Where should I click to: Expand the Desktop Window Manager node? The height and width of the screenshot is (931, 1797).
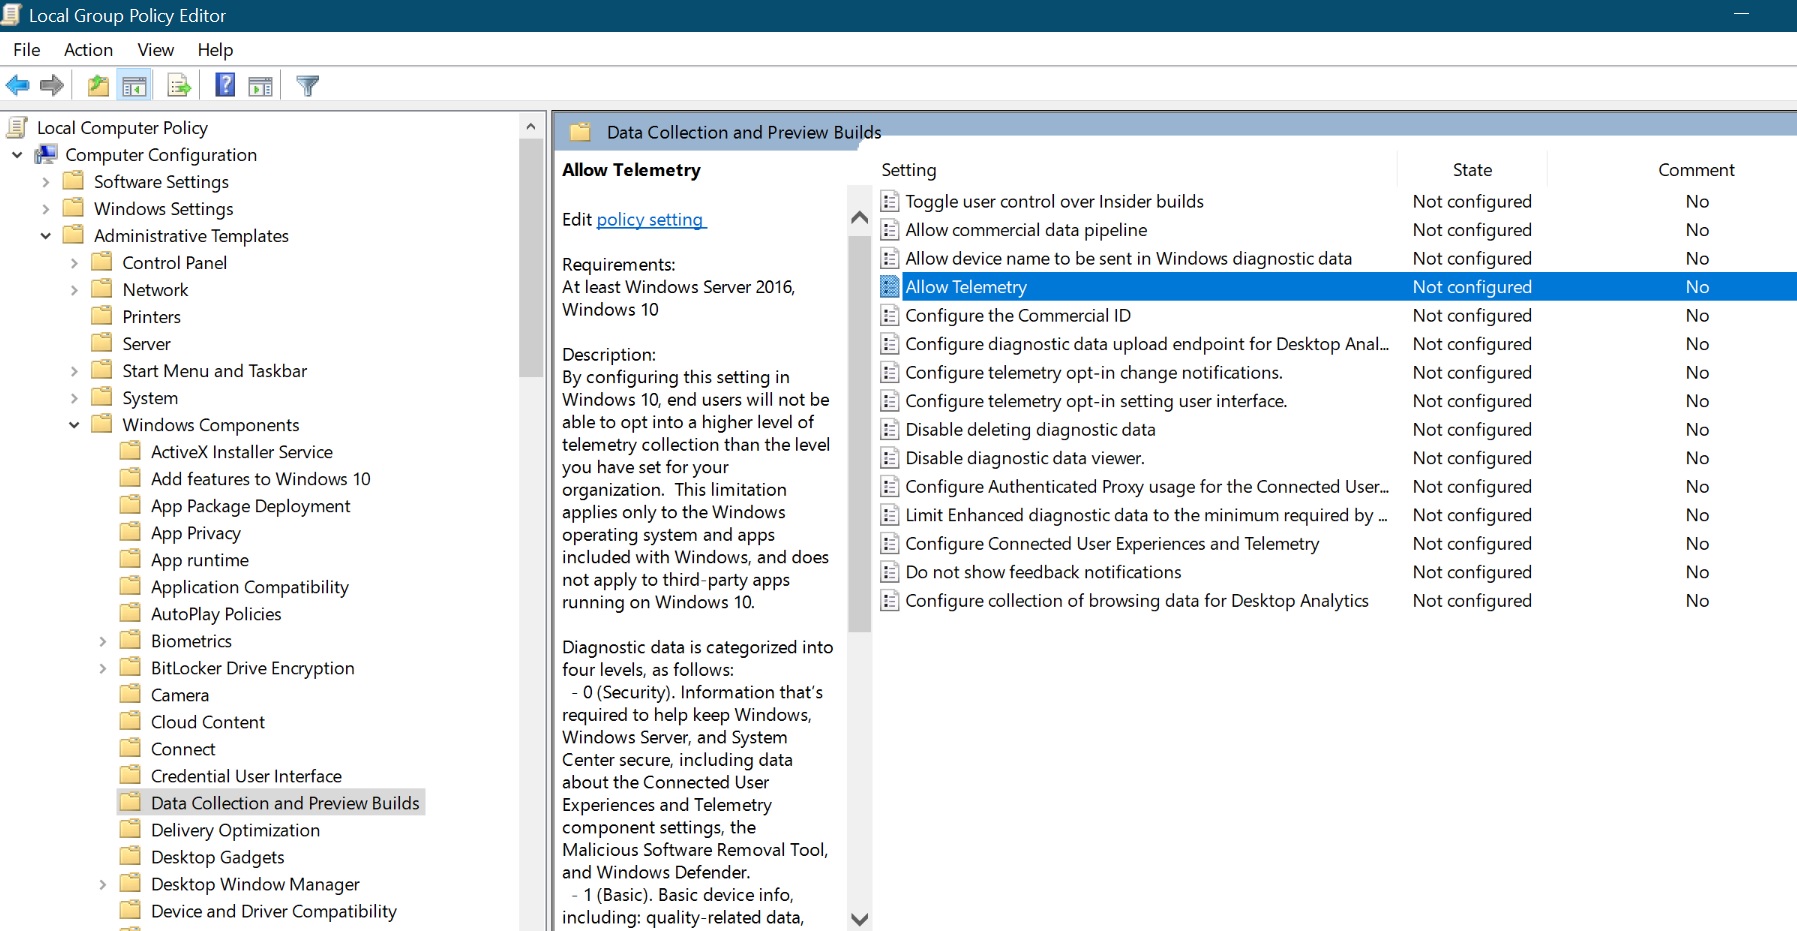[102, 883]
